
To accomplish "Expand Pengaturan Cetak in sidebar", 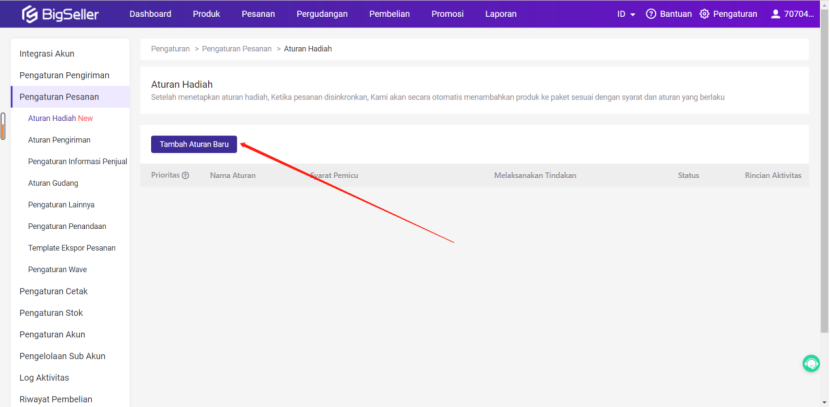I will click(52, 291).
